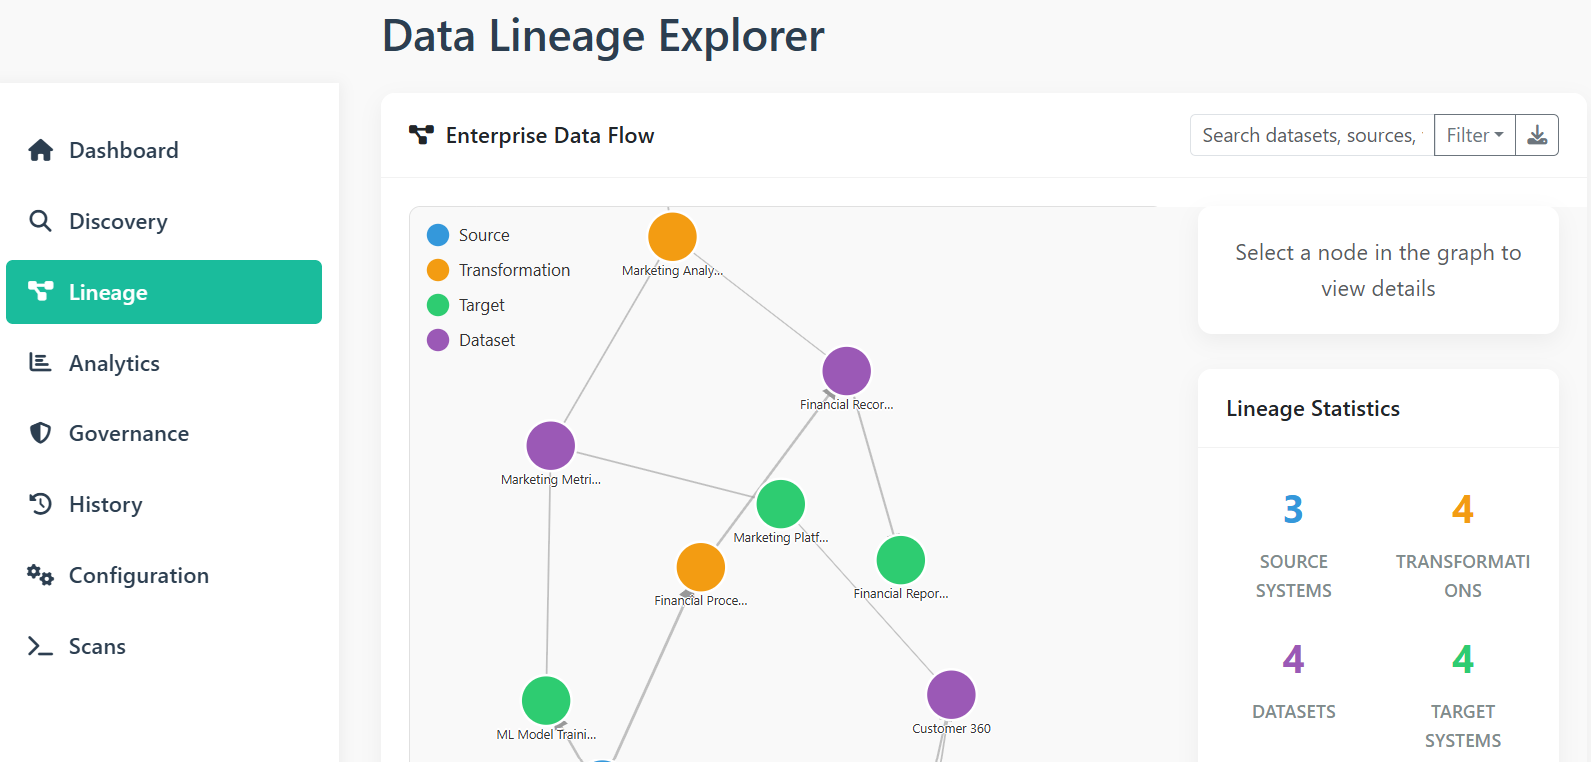This screenshot has height=762, width=1591.
Task: Click the Analytics bar chart icon
Action: [x=40, y=363]
